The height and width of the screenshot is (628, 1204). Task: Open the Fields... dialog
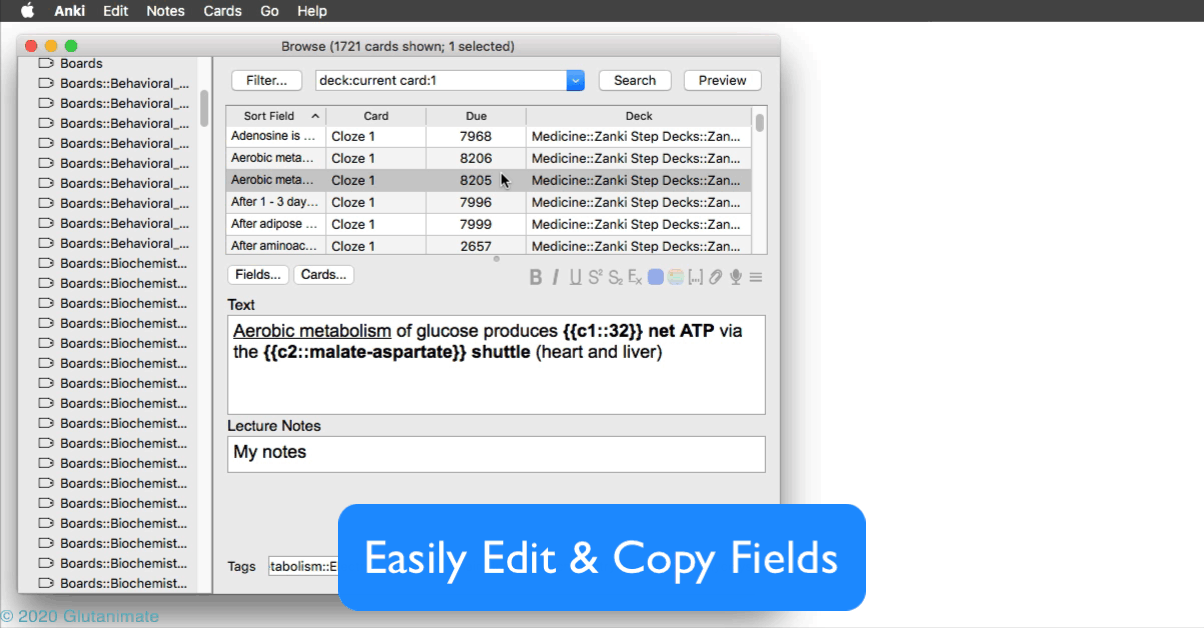(257, 274)
